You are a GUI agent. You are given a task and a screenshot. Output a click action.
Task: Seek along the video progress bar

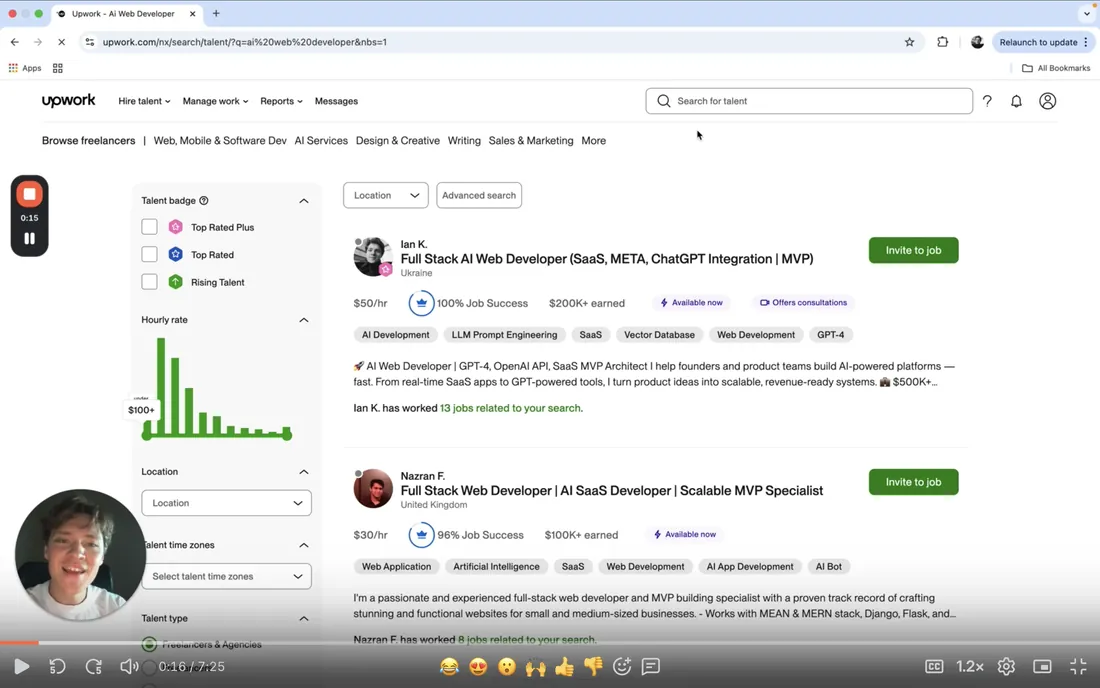click(550, 642)
